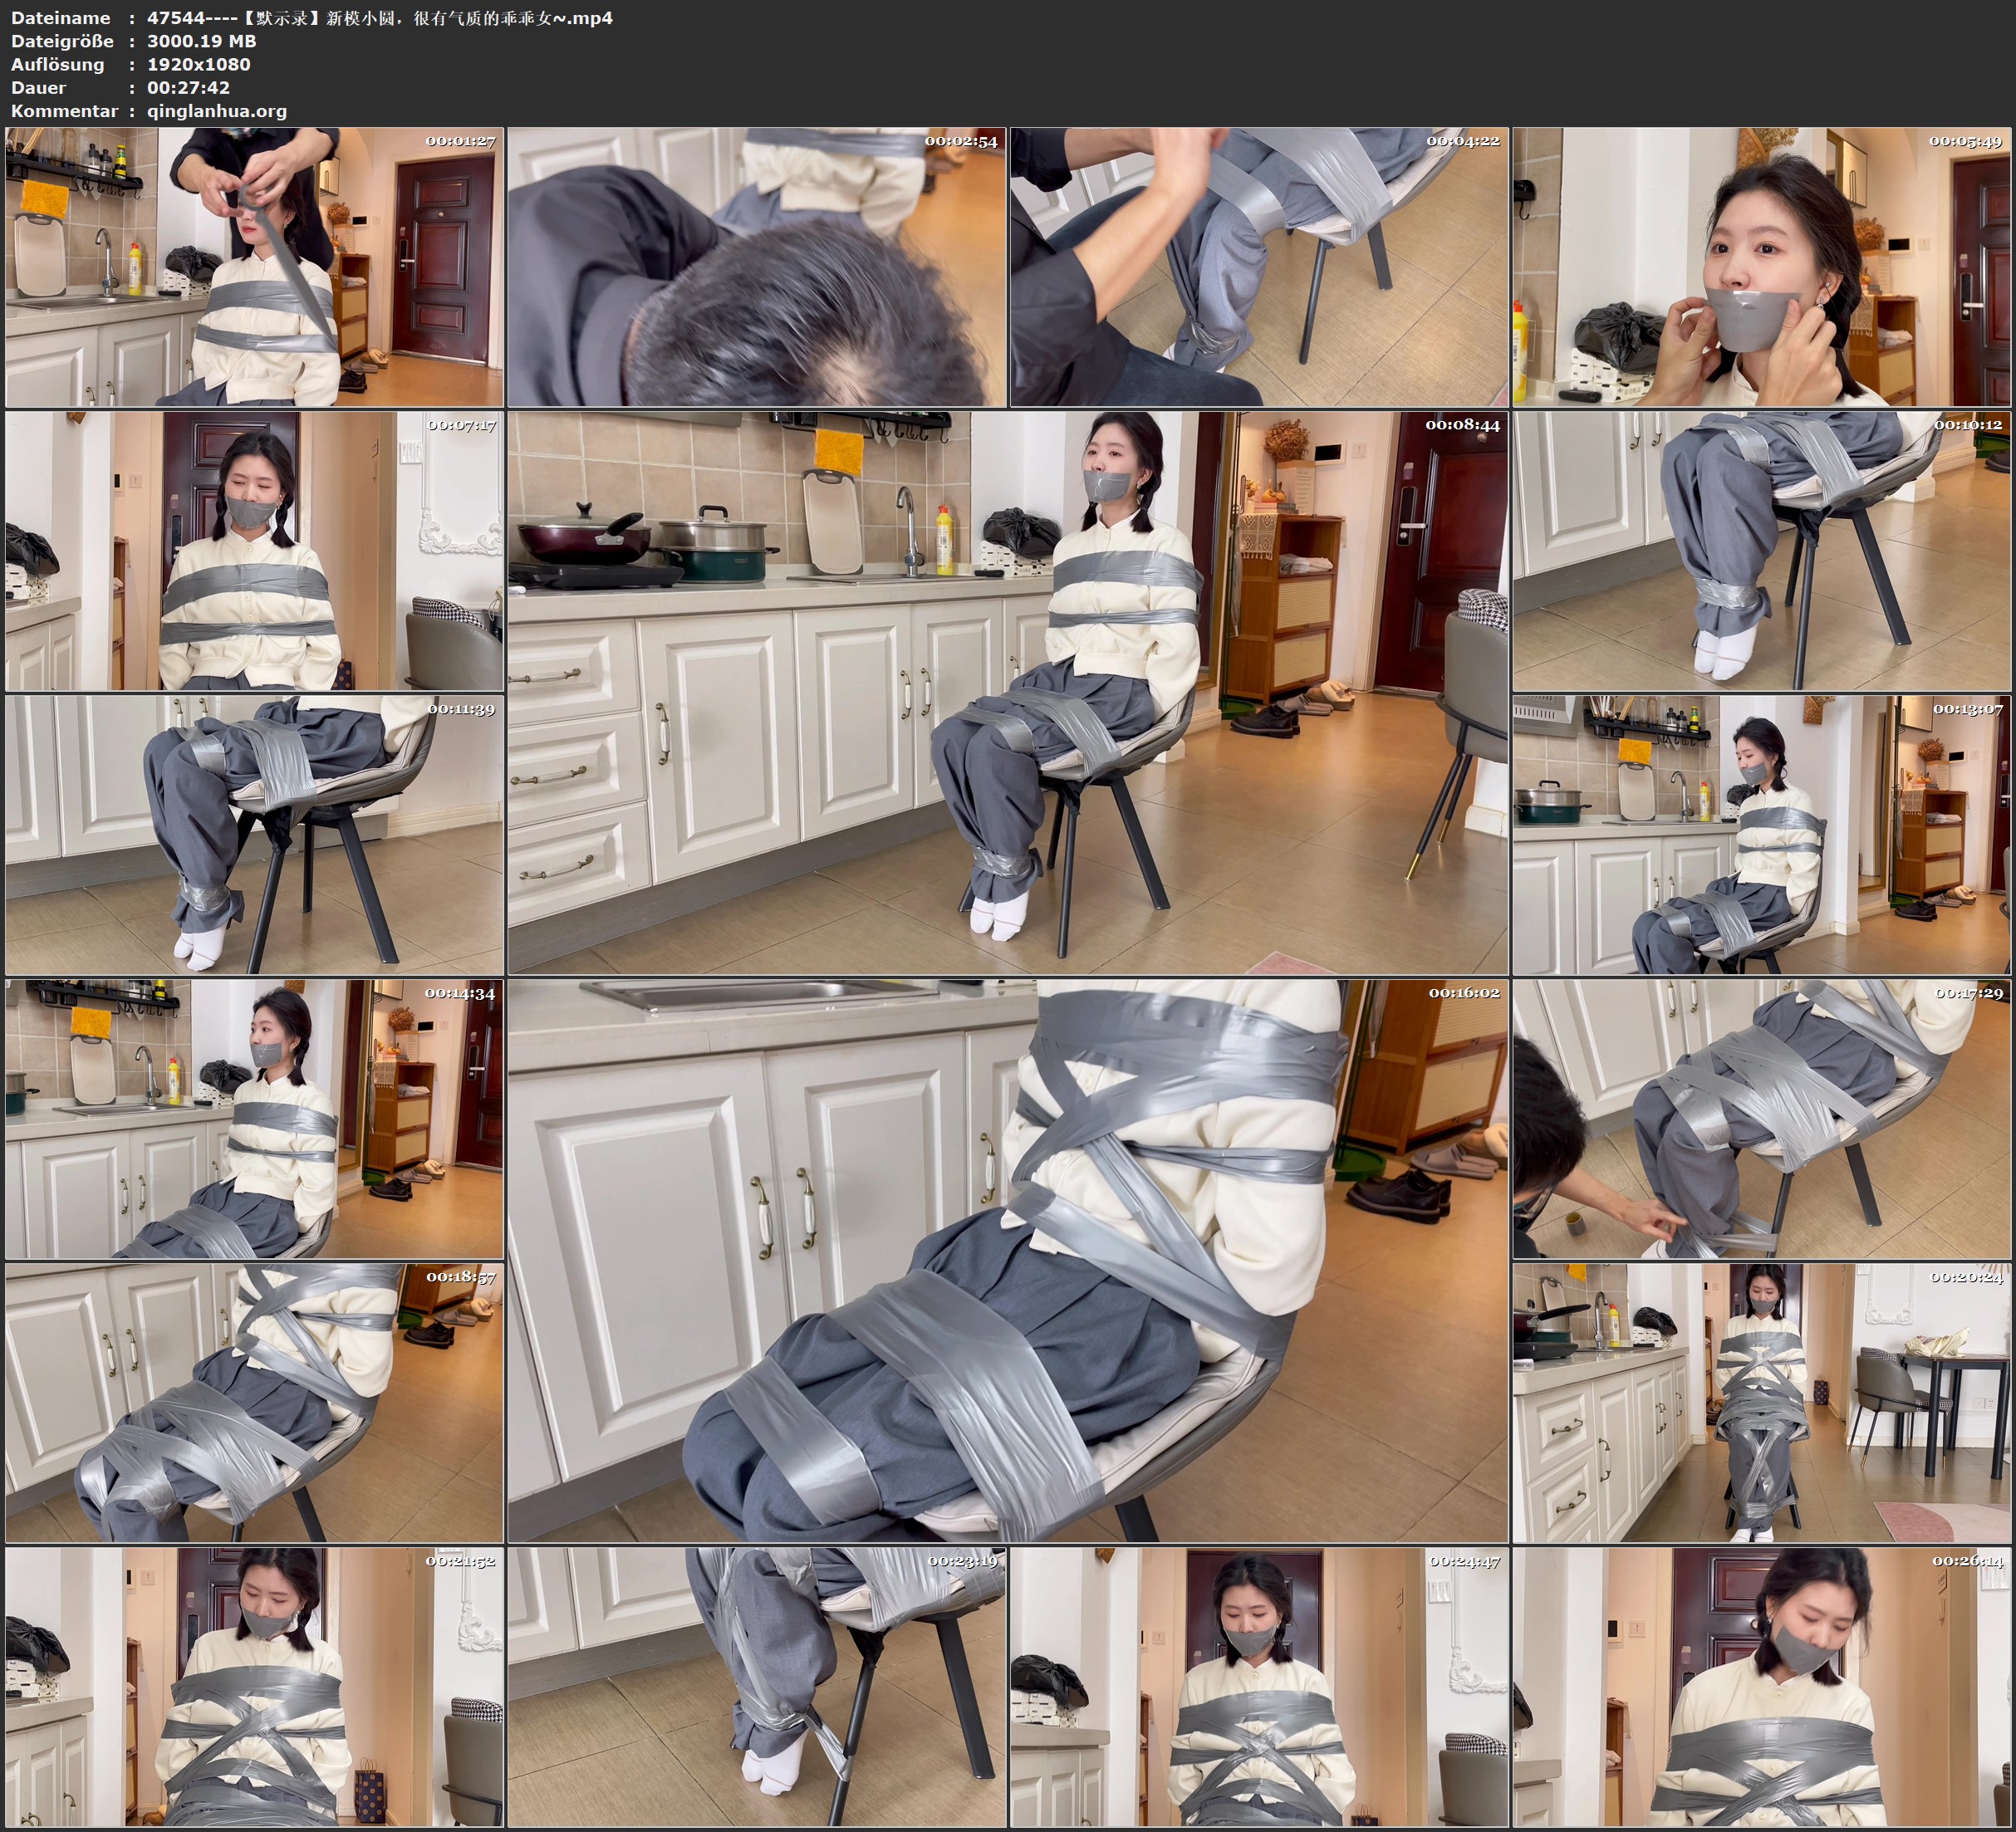Click the qinglanhua.org comment text

217,111
